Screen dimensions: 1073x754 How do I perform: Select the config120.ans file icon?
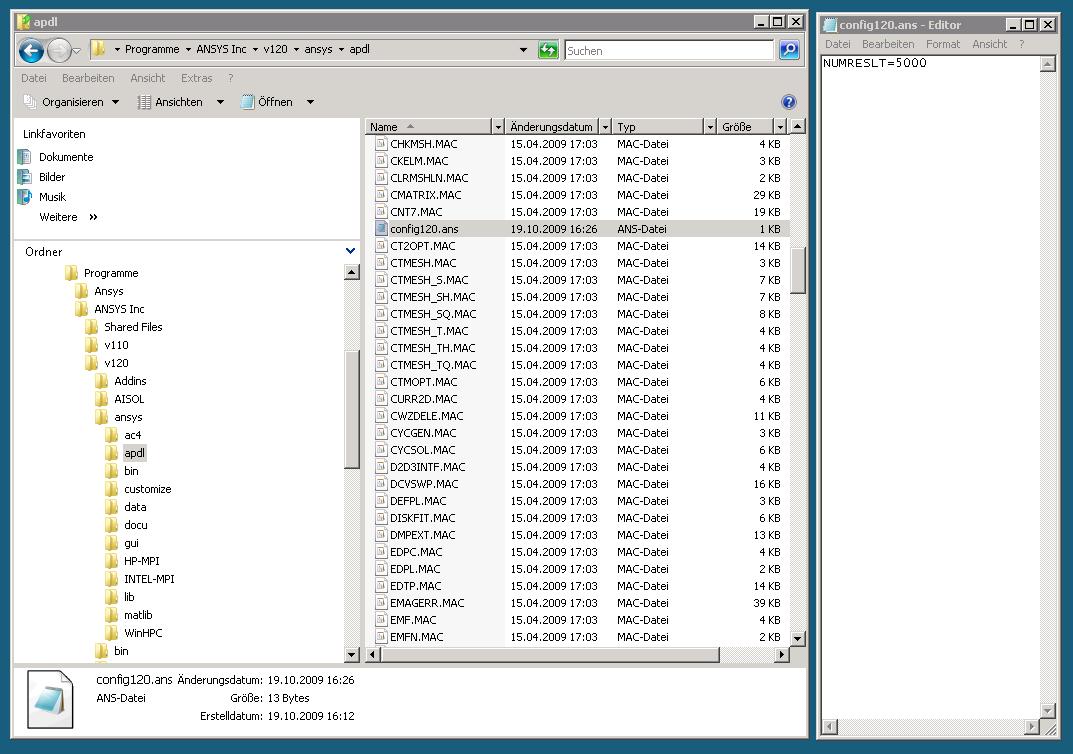(x=381, y=229)
